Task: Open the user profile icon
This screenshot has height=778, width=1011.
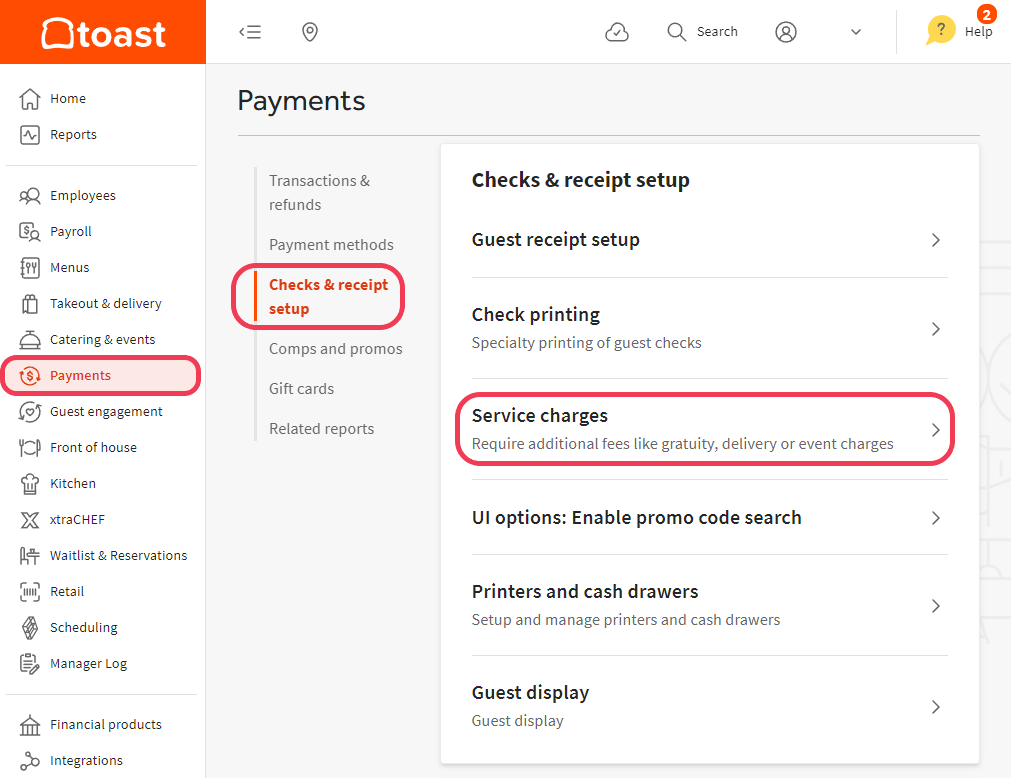Action: (786, 32)
